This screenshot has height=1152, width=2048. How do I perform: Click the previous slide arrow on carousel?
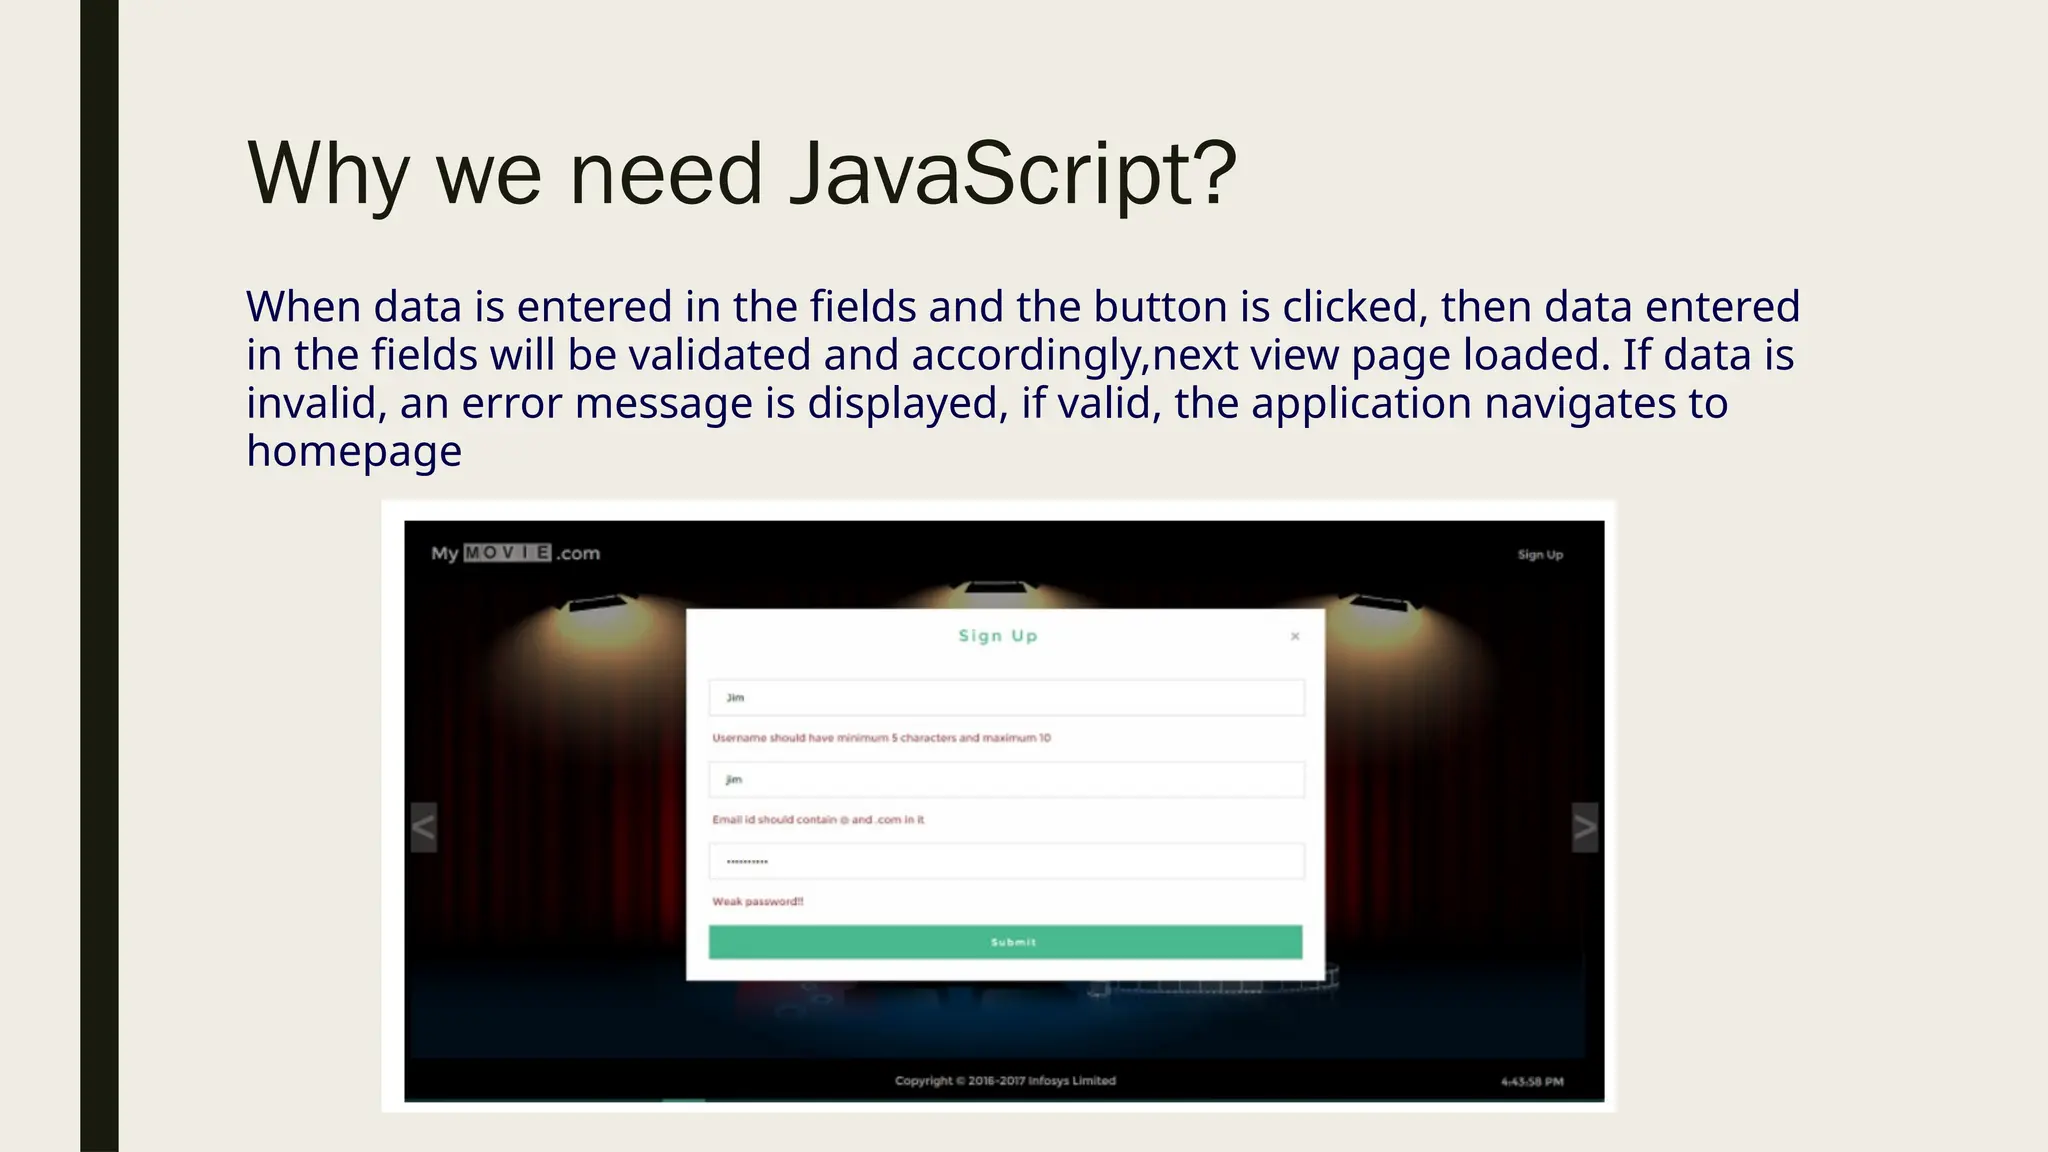[x=424, y=827]
